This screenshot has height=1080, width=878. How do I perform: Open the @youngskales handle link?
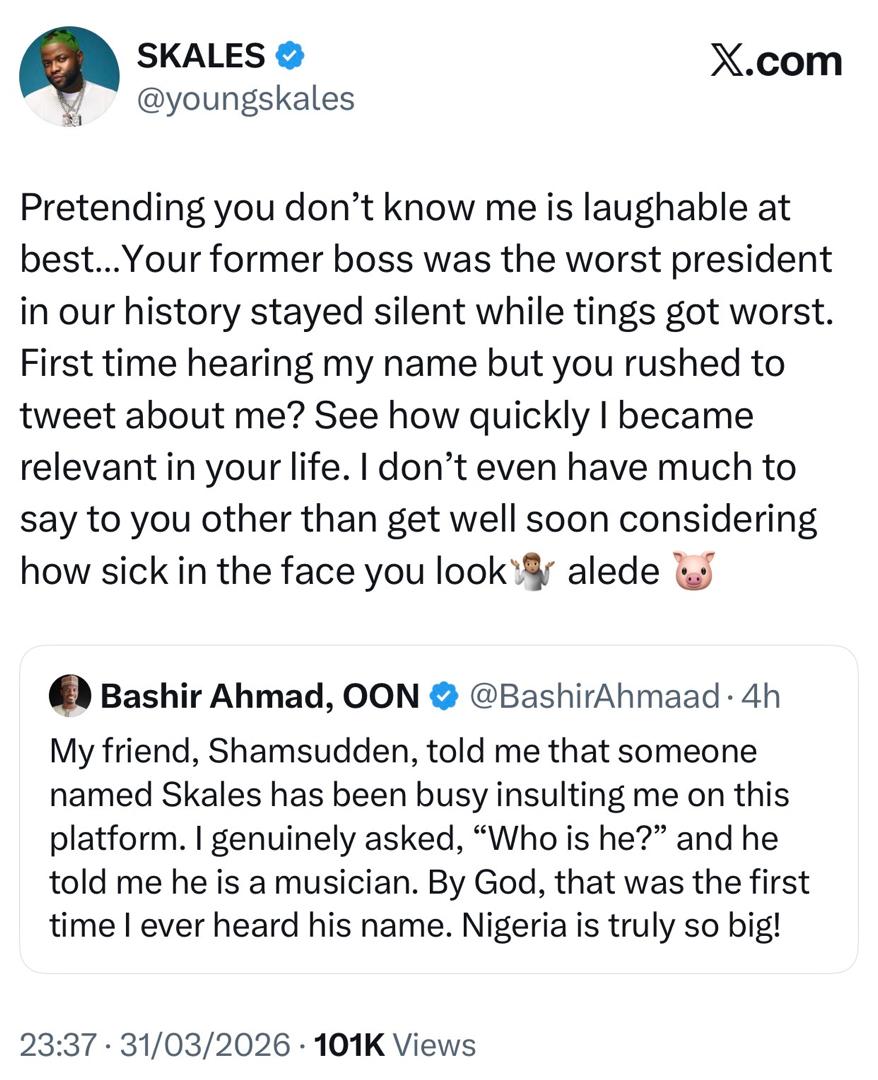tap(244, 99)
